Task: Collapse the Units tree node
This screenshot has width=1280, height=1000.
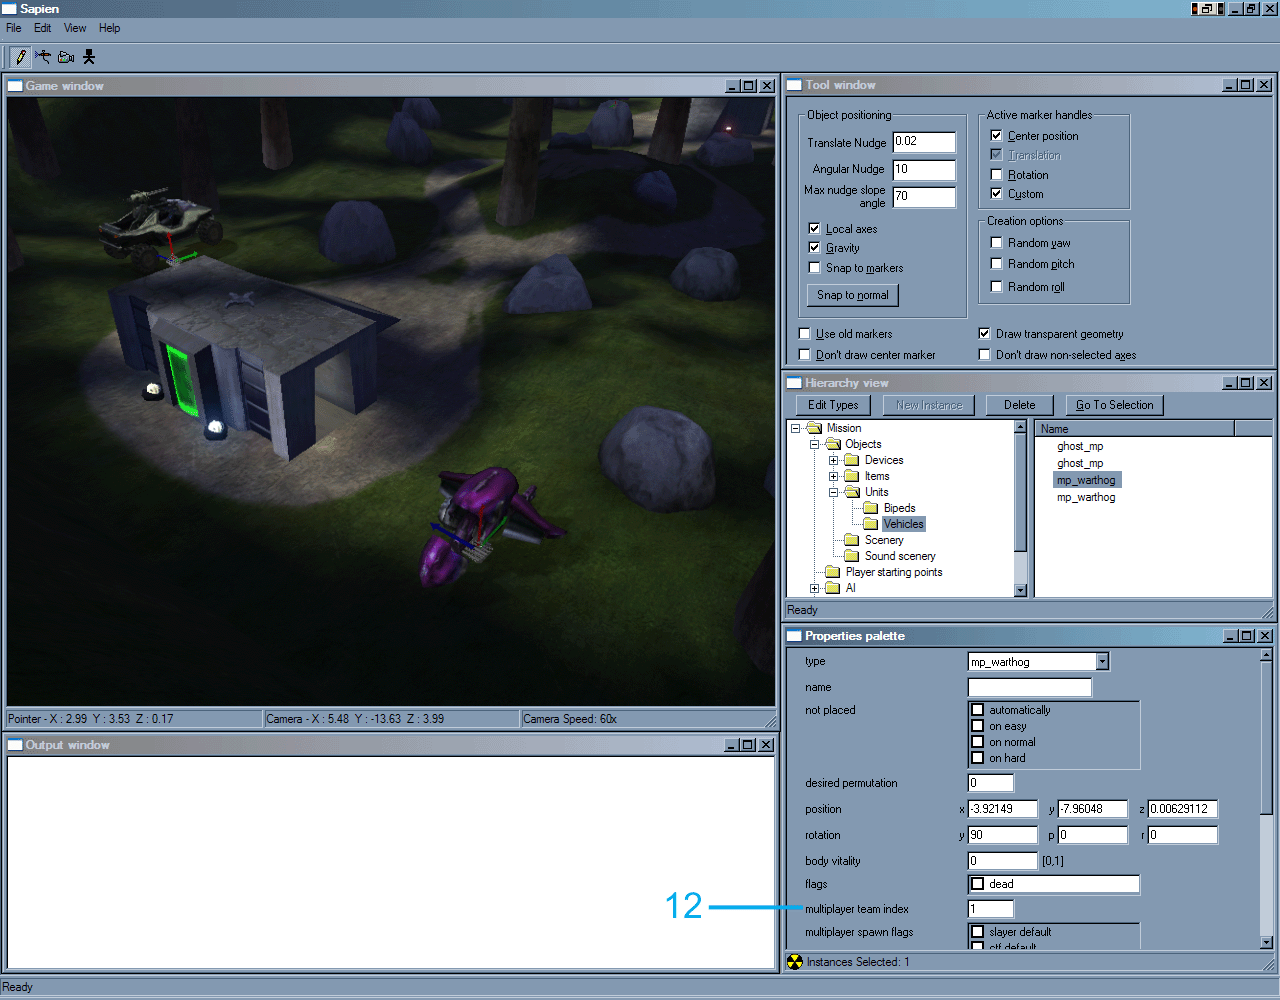Action: pos(834,492)
